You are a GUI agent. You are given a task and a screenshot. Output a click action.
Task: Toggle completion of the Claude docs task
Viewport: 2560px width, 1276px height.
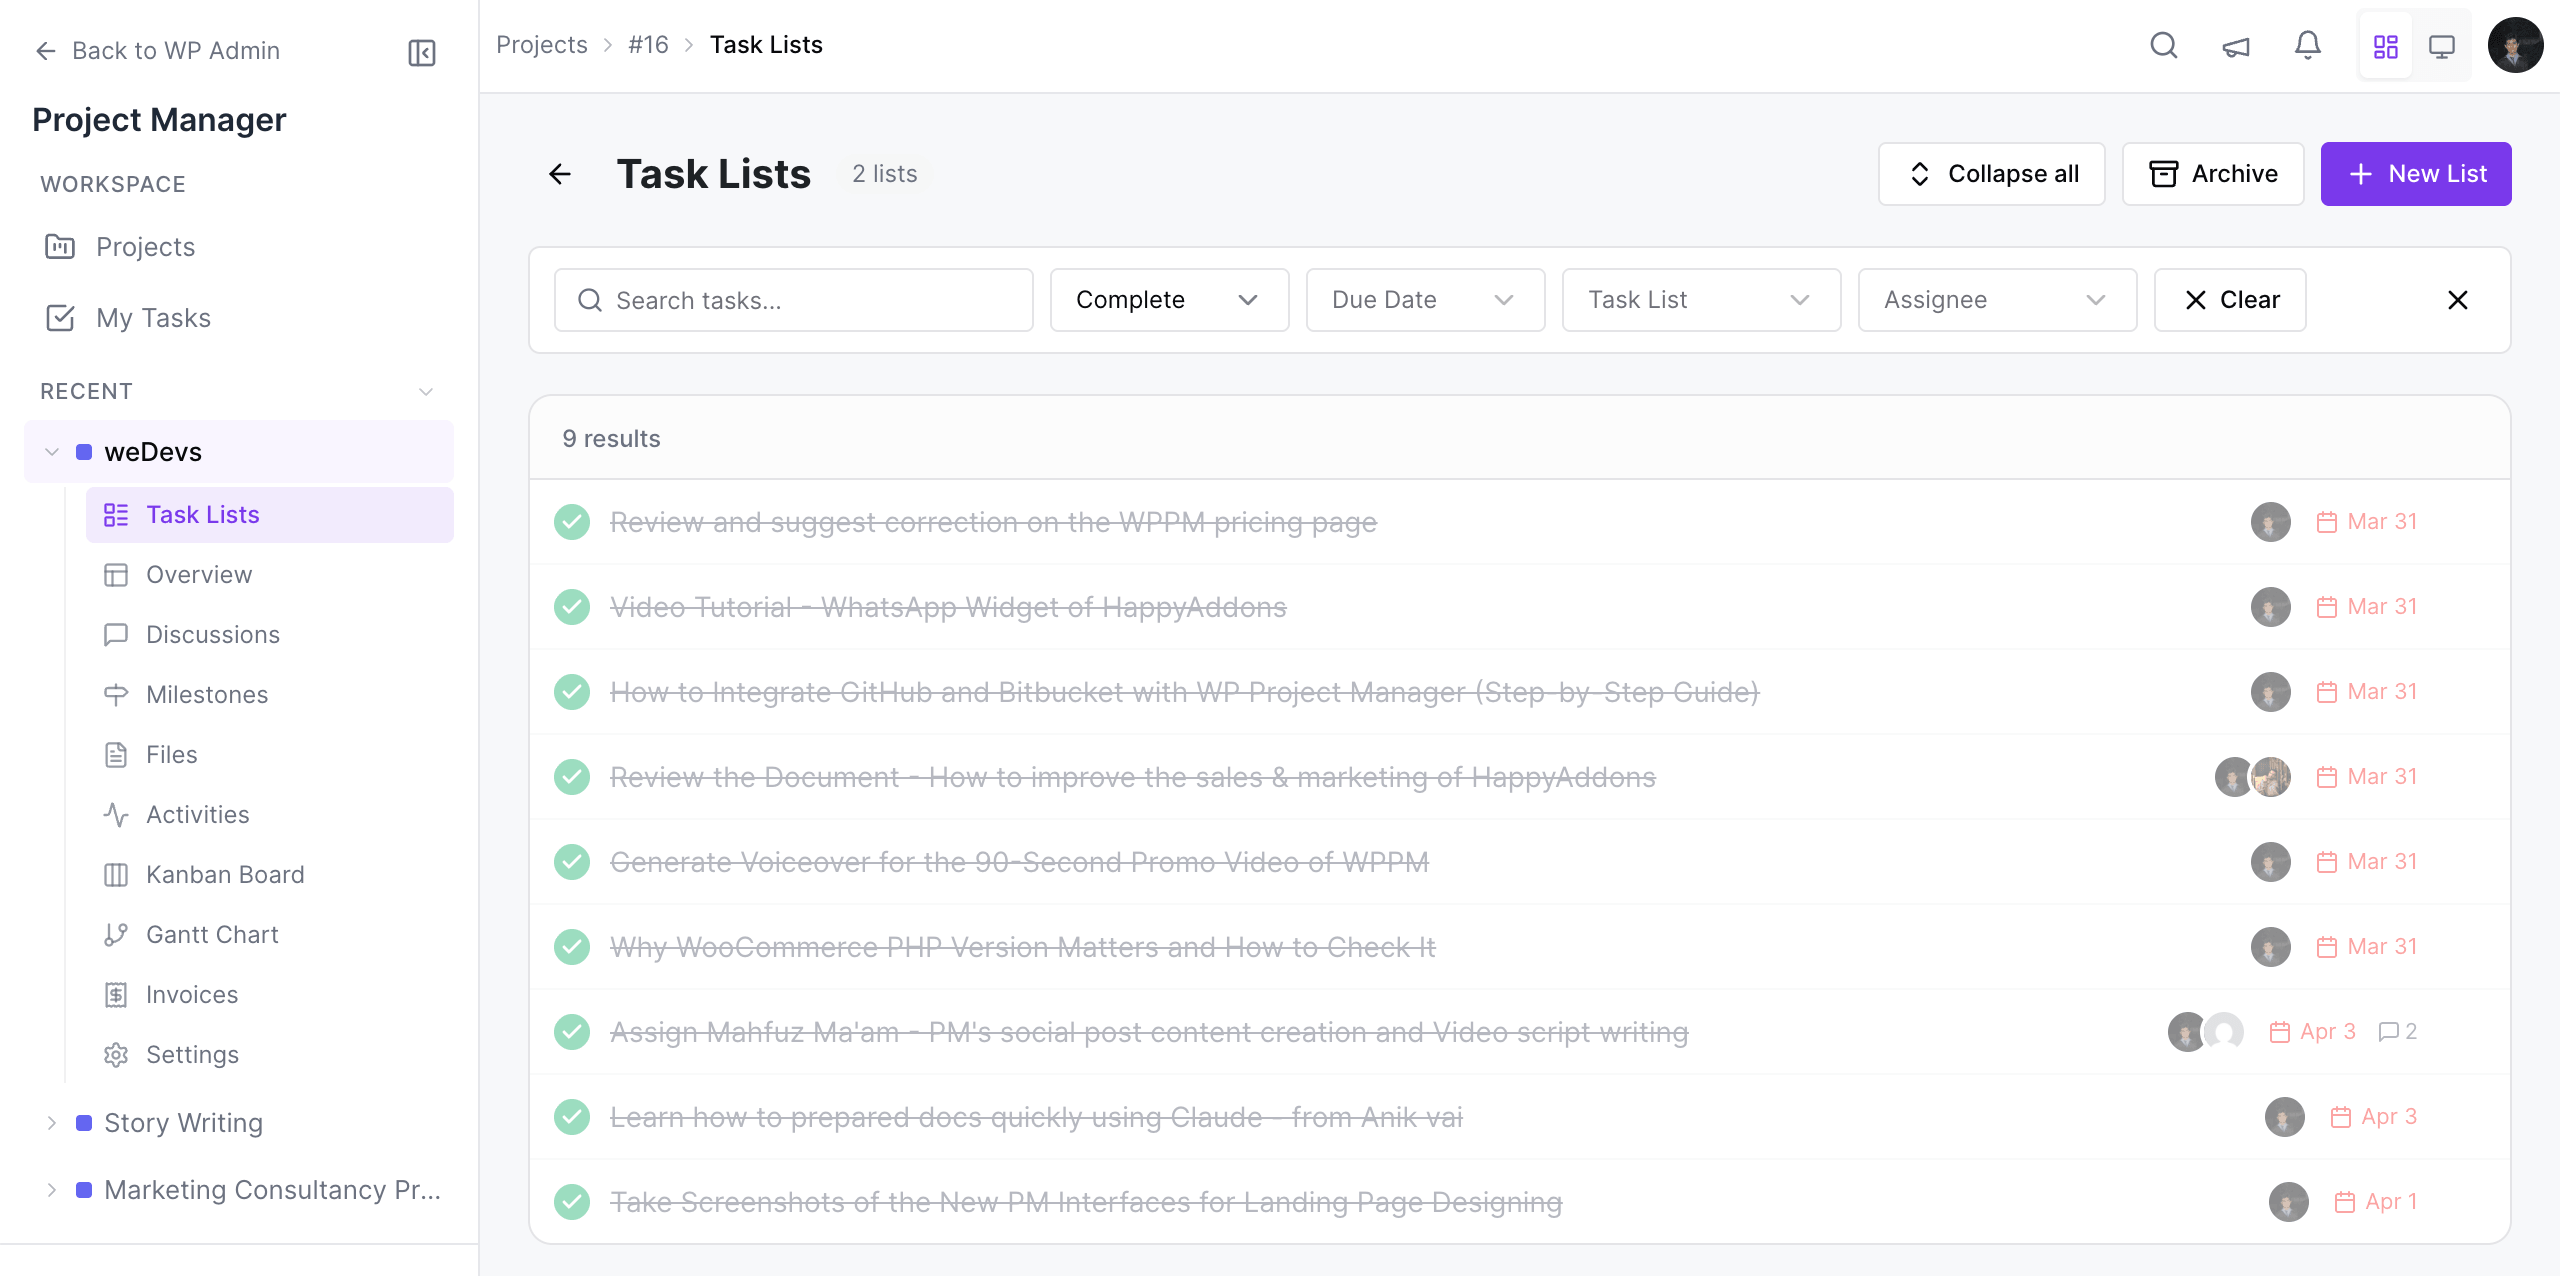click(572, 1117)
